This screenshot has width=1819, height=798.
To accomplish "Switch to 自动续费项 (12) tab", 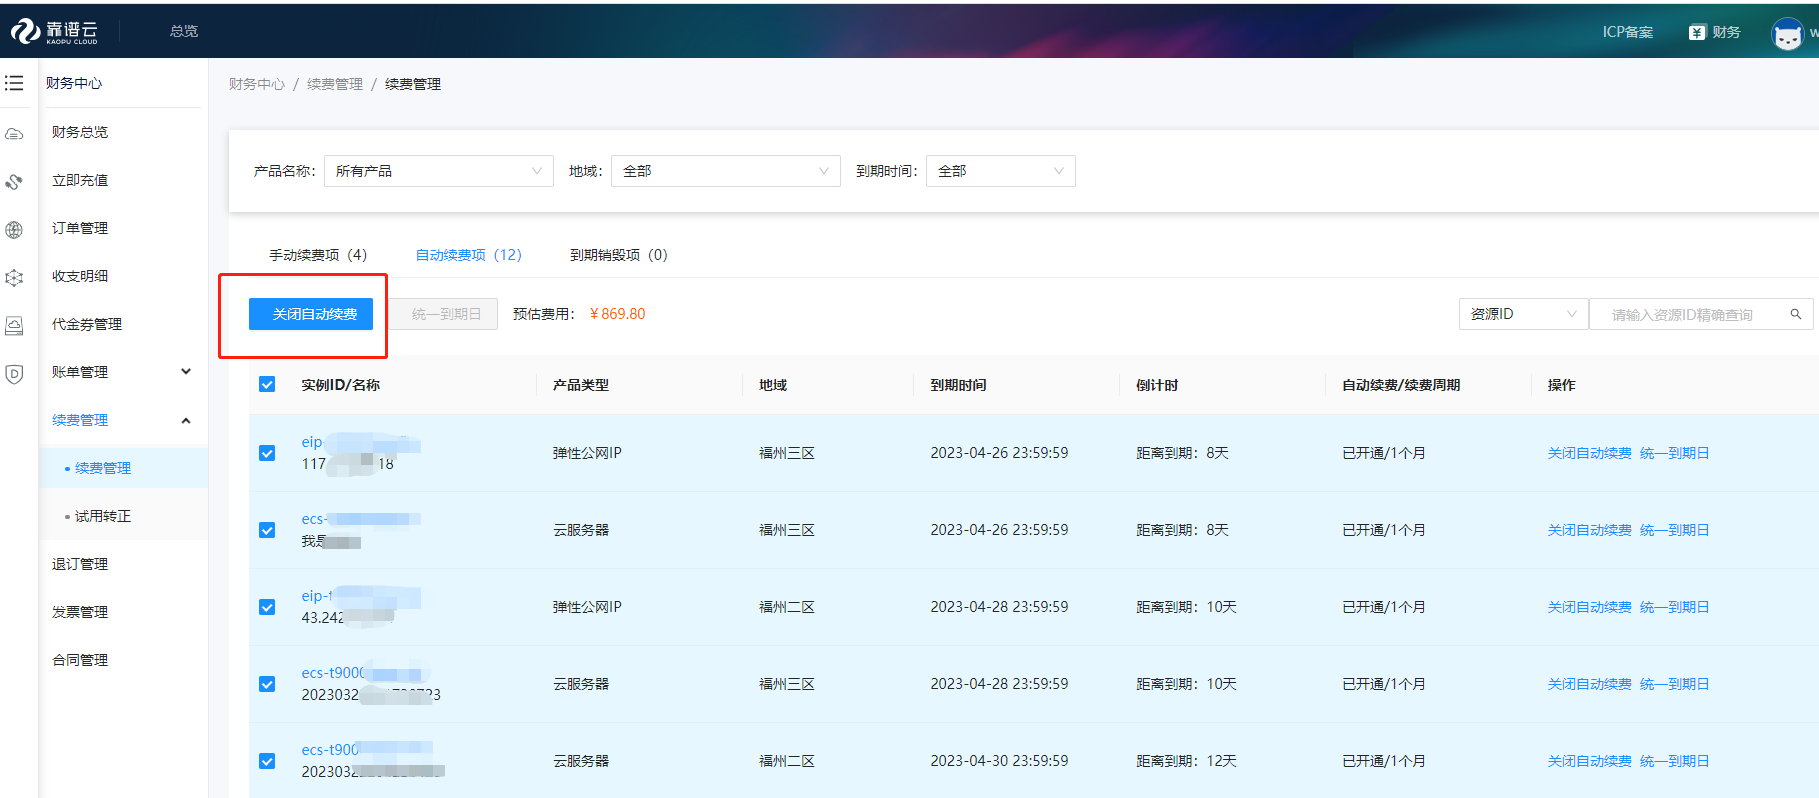I will 469,255.
